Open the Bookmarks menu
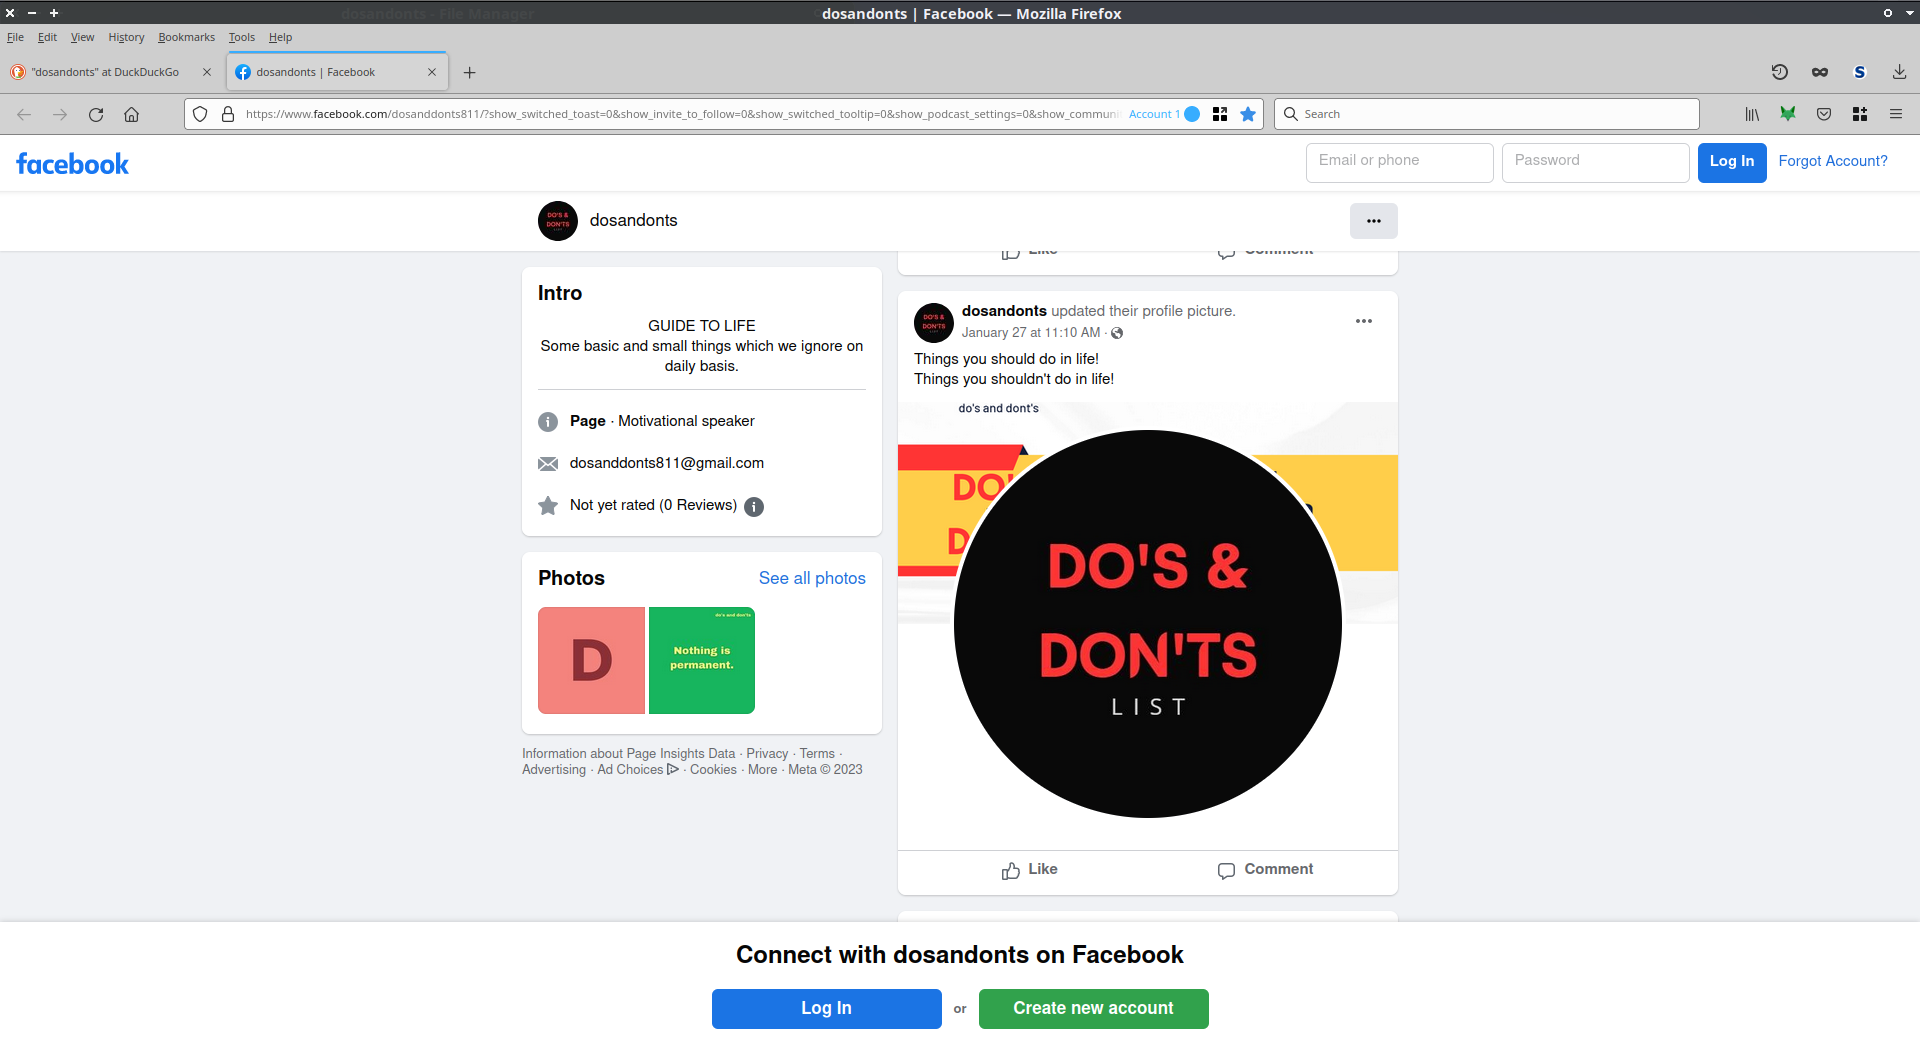 (186, 37)
